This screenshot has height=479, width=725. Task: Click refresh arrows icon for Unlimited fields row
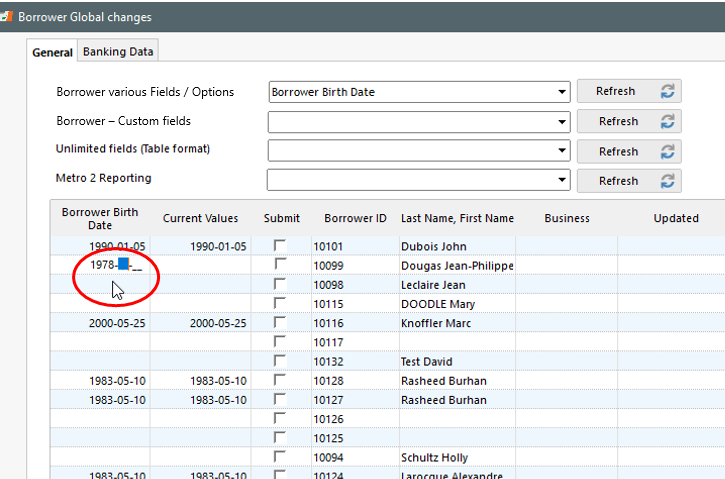click(667, 152)
